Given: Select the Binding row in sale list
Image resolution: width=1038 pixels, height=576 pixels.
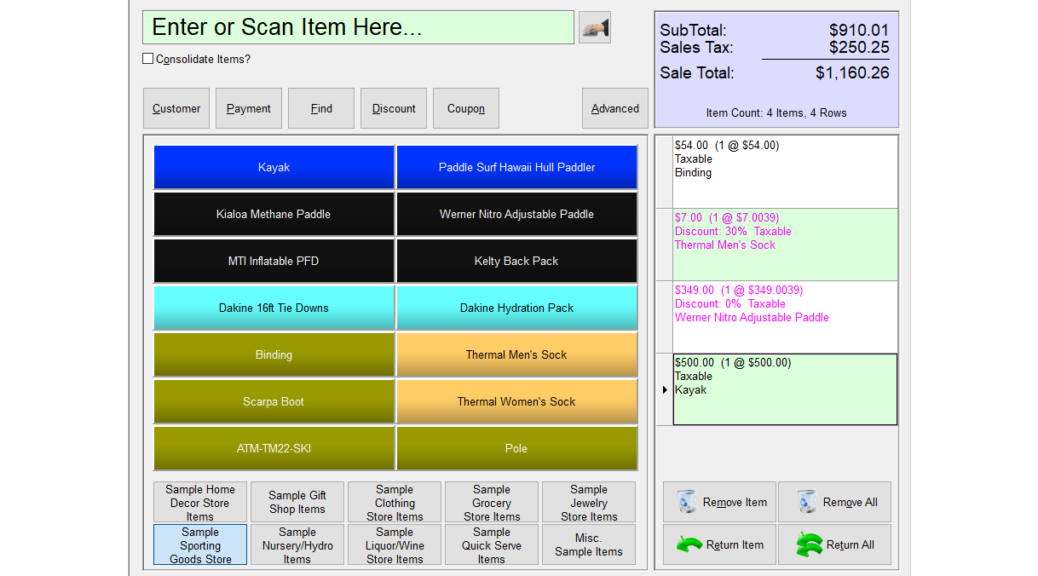Looking at the screenshot, I should pyautogui.click(x=784, y=171).
